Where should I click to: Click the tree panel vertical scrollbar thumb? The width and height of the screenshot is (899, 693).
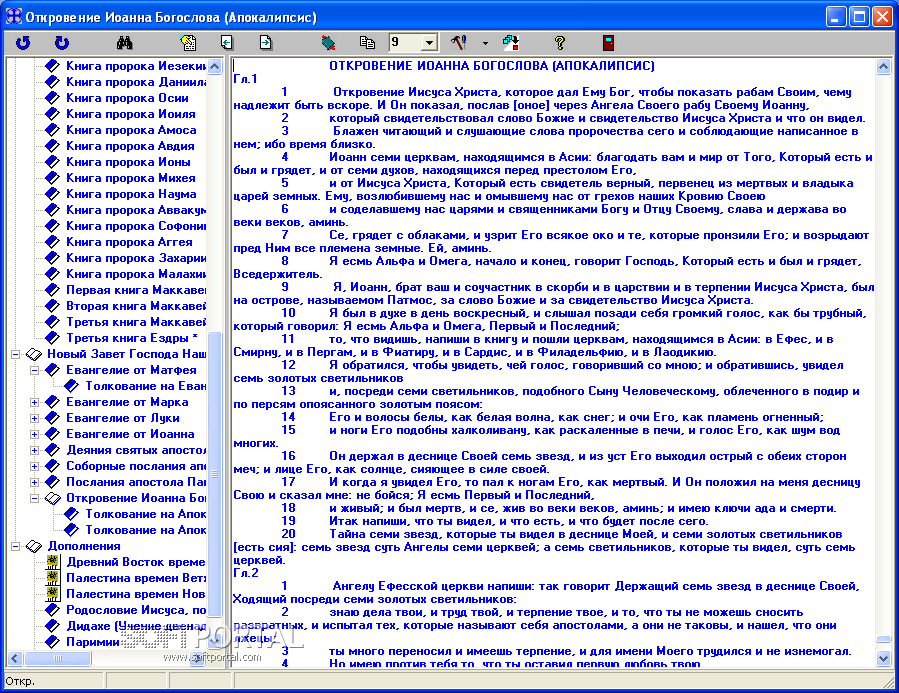point(214,475)
